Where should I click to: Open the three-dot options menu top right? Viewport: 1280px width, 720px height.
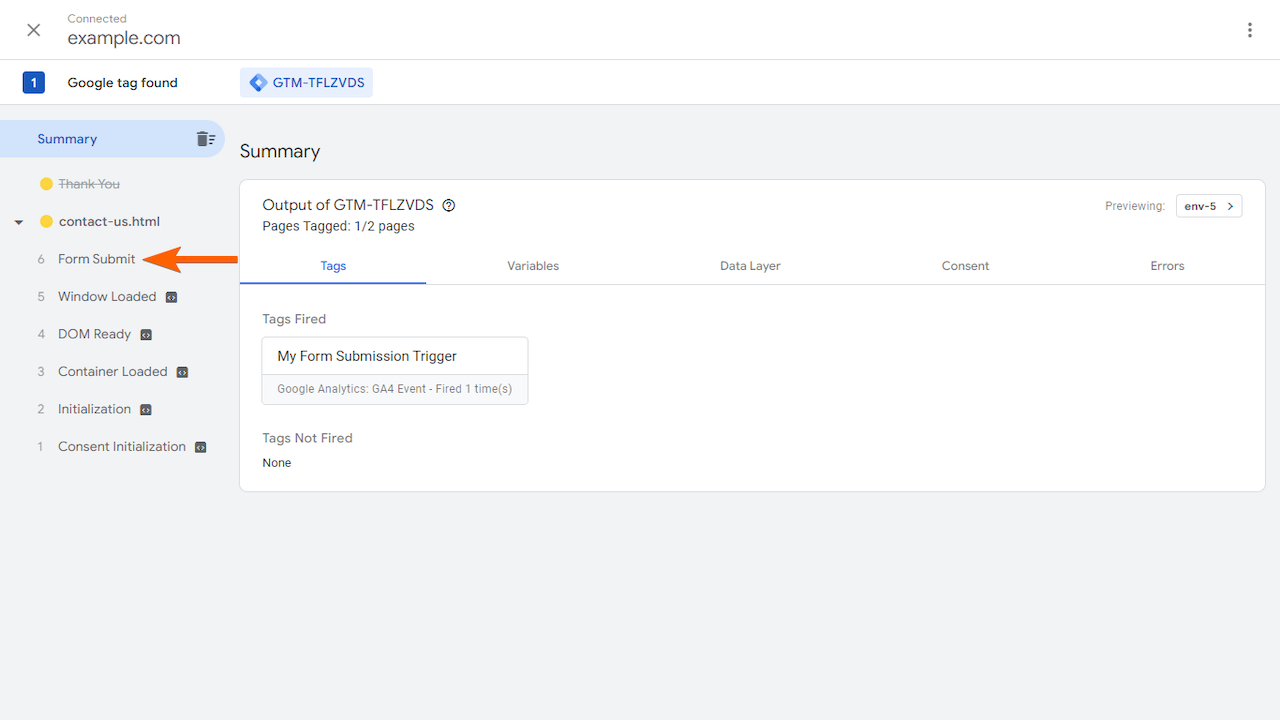pyautogui.click(x=1249, y=30)
